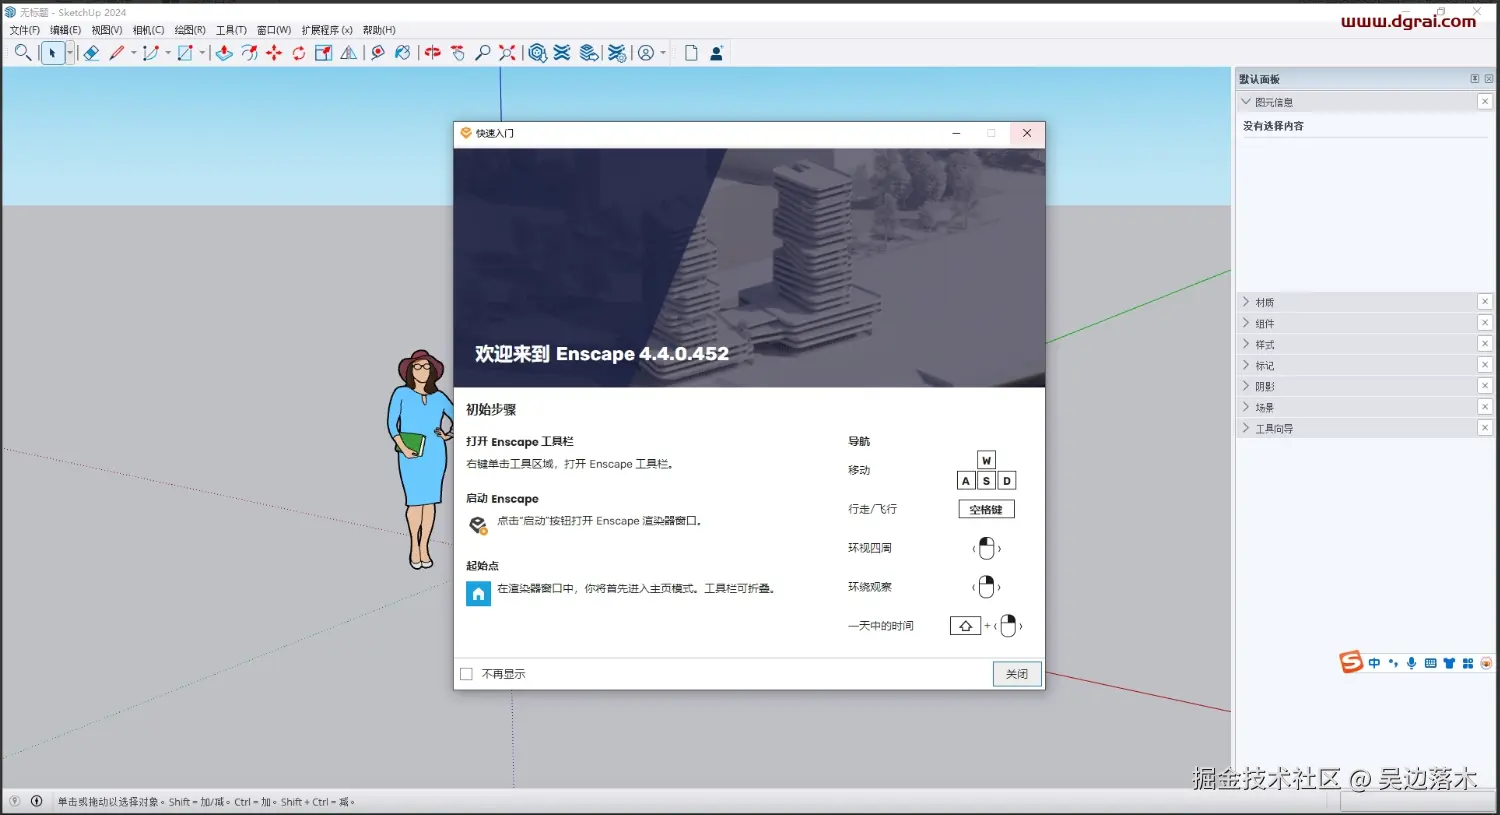Open the 文件(F) menu
Image resolution: width=1500 pixels, height=815 pixels.
click(x=24, y=30)
